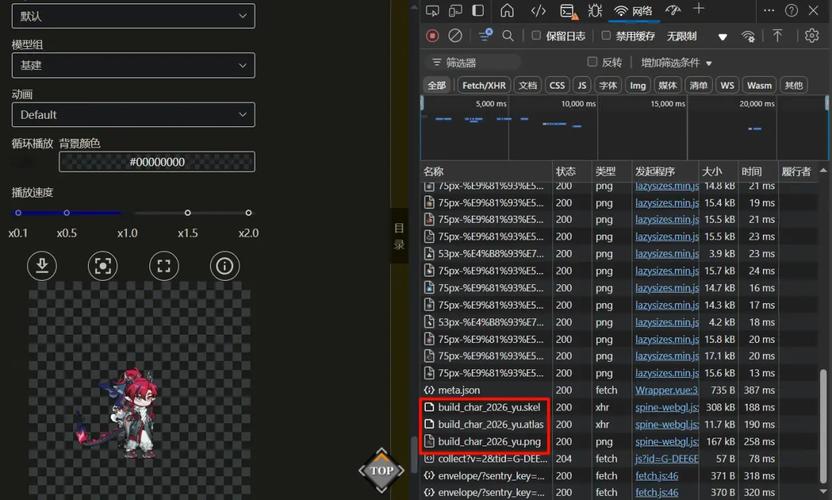Open the 模型组 基建 dropdown

pos(133,65)
